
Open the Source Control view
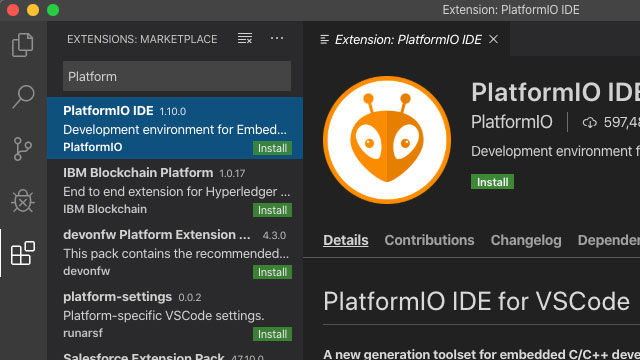(x=23, y=149)
